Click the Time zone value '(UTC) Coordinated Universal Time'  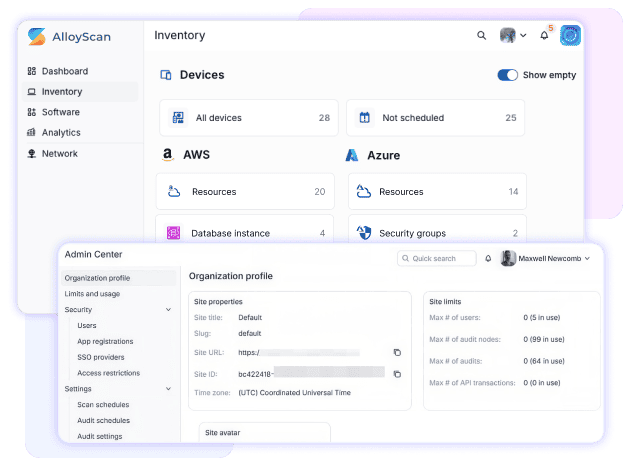click(294, 392)
